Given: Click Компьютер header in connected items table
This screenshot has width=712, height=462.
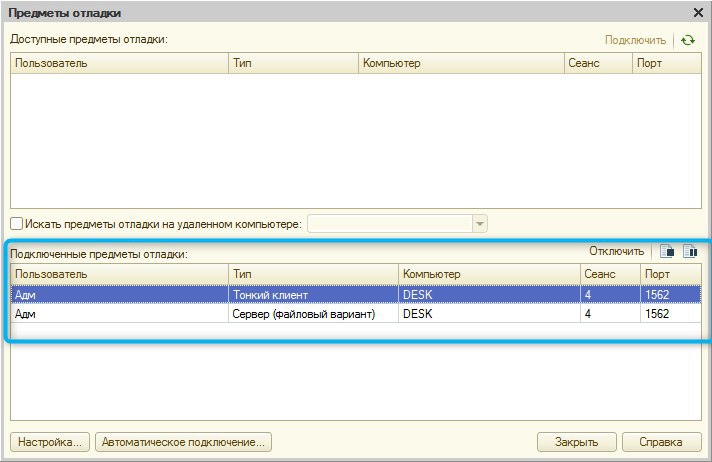Looking at the screenshot, I should click(489, 274).
